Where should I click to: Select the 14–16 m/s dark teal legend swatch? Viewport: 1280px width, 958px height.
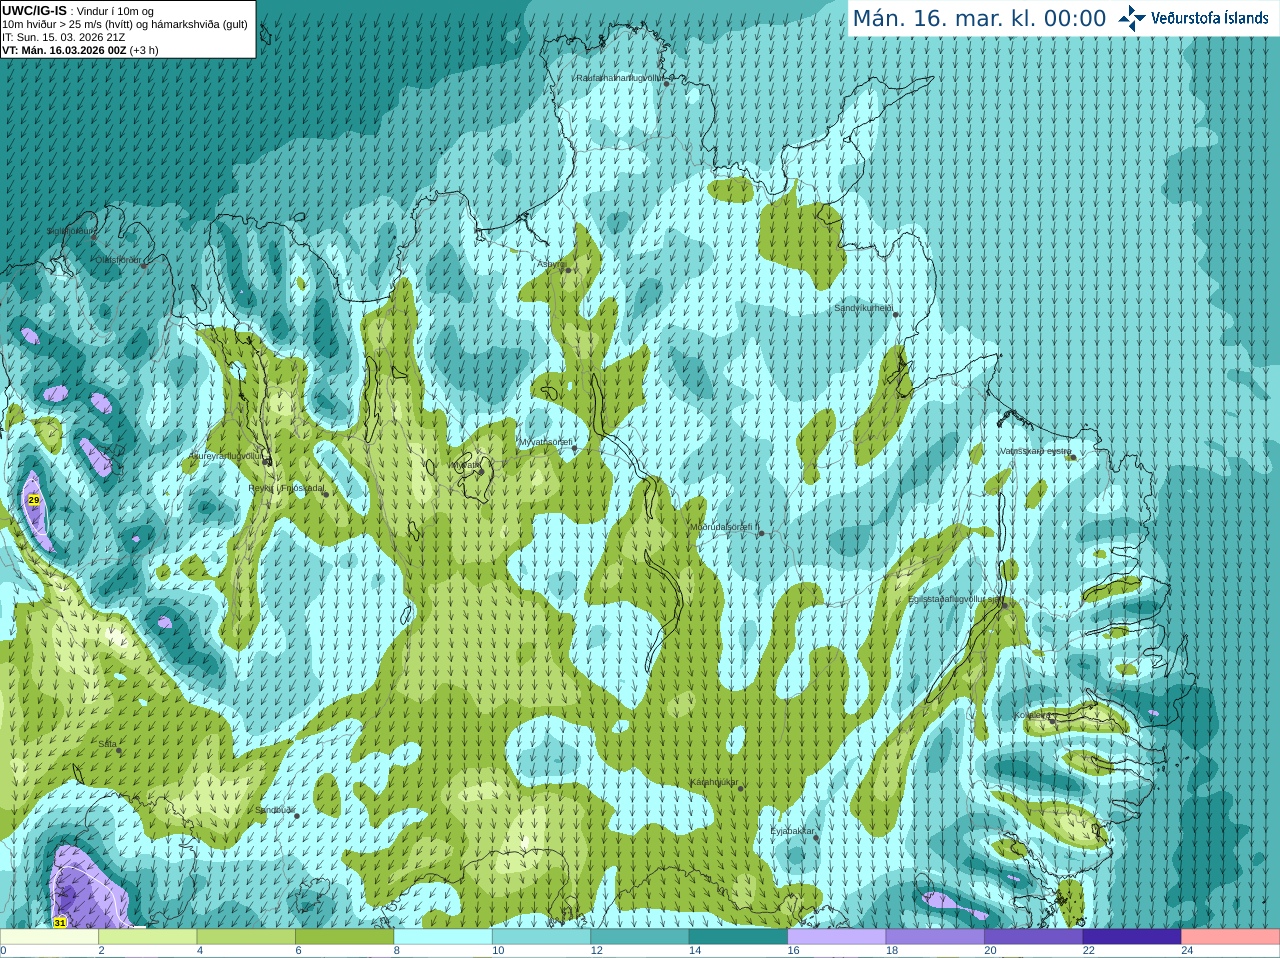pos(738,937)
